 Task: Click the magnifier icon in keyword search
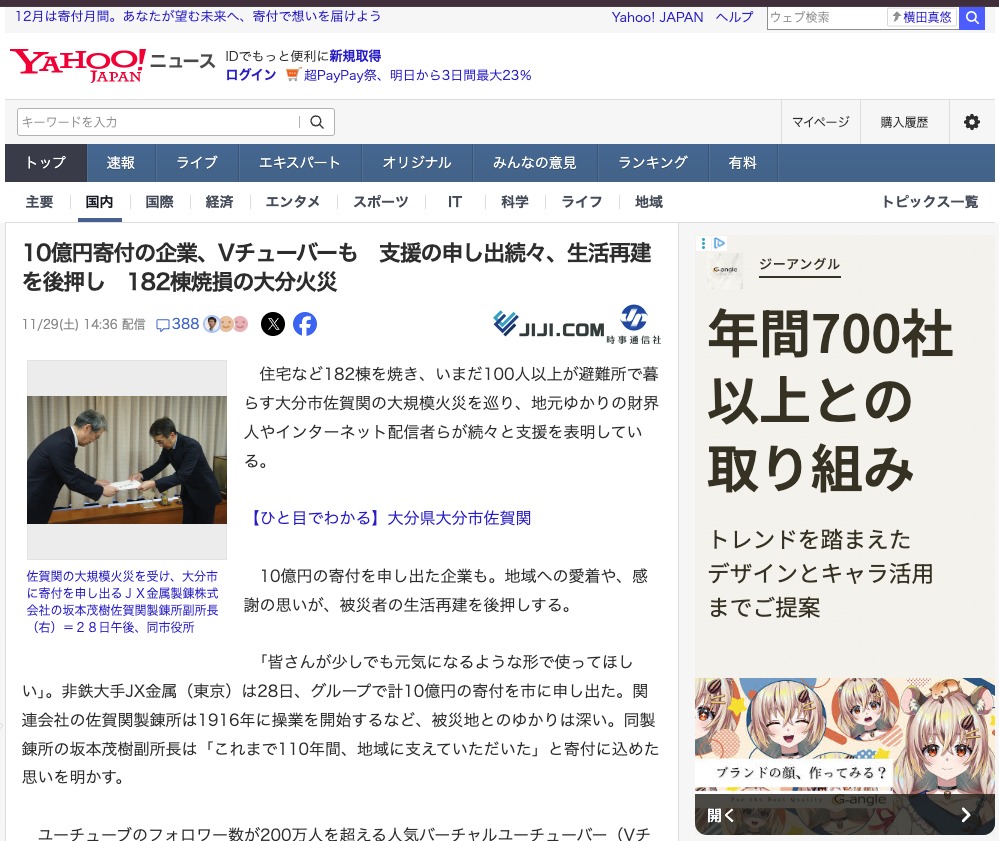coord(317,122)
